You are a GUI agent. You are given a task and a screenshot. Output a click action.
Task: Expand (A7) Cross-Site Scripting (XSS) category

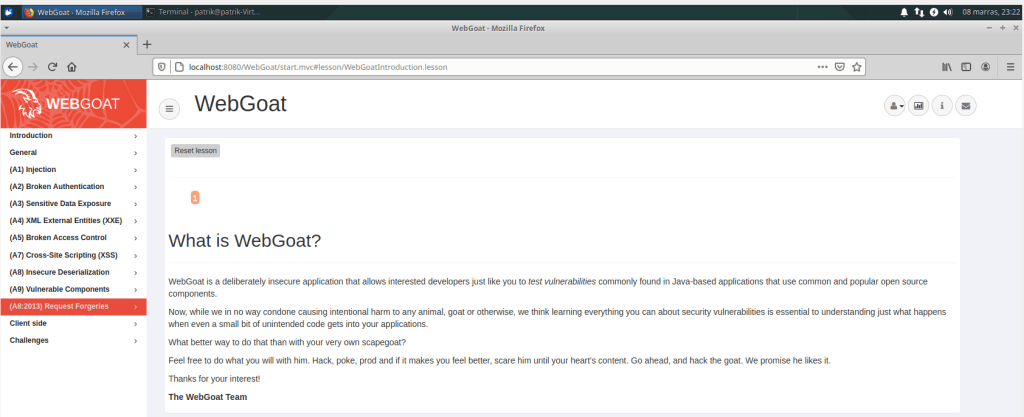point(72,255)
